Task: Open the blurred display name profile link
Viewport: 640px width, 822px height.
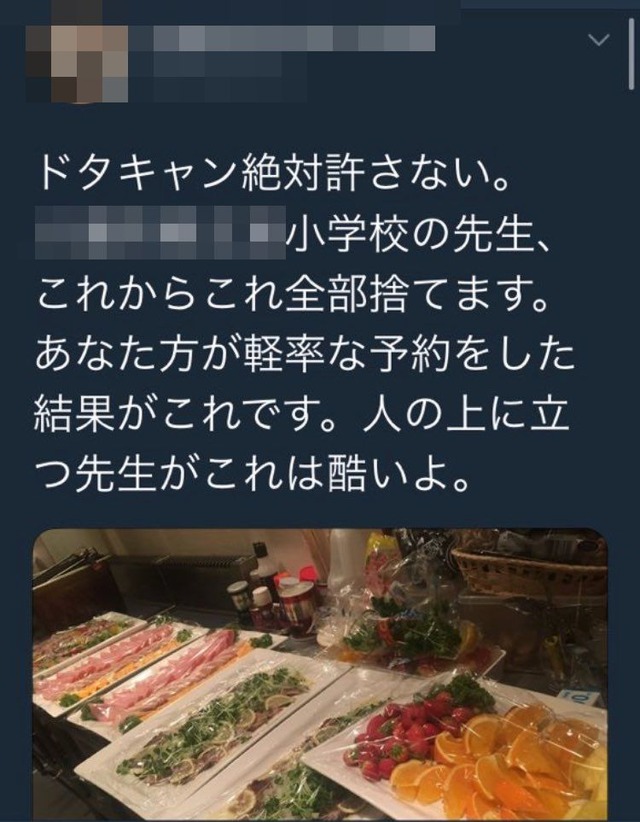Action: point(281,38)
